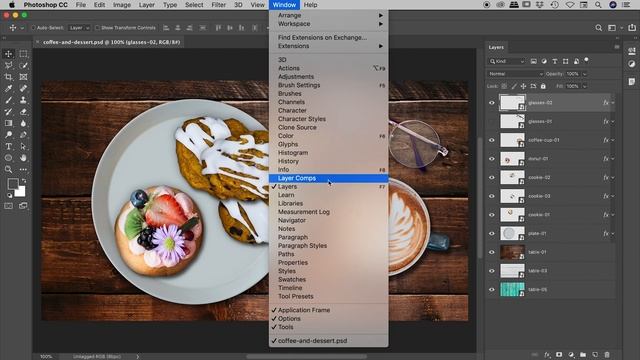The image size is (640, 360).
Task: Hide the coffee-cup-01 layer
Action: (x=491, y=140)
